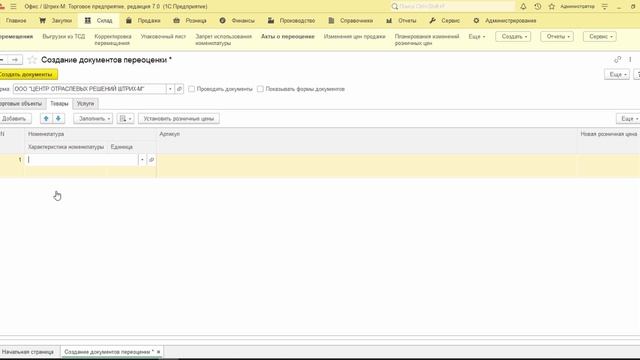The image size is (640, 360).
Task: Expand 'Еще' in the navigation commands row
Action: click(x=477, y=36)
